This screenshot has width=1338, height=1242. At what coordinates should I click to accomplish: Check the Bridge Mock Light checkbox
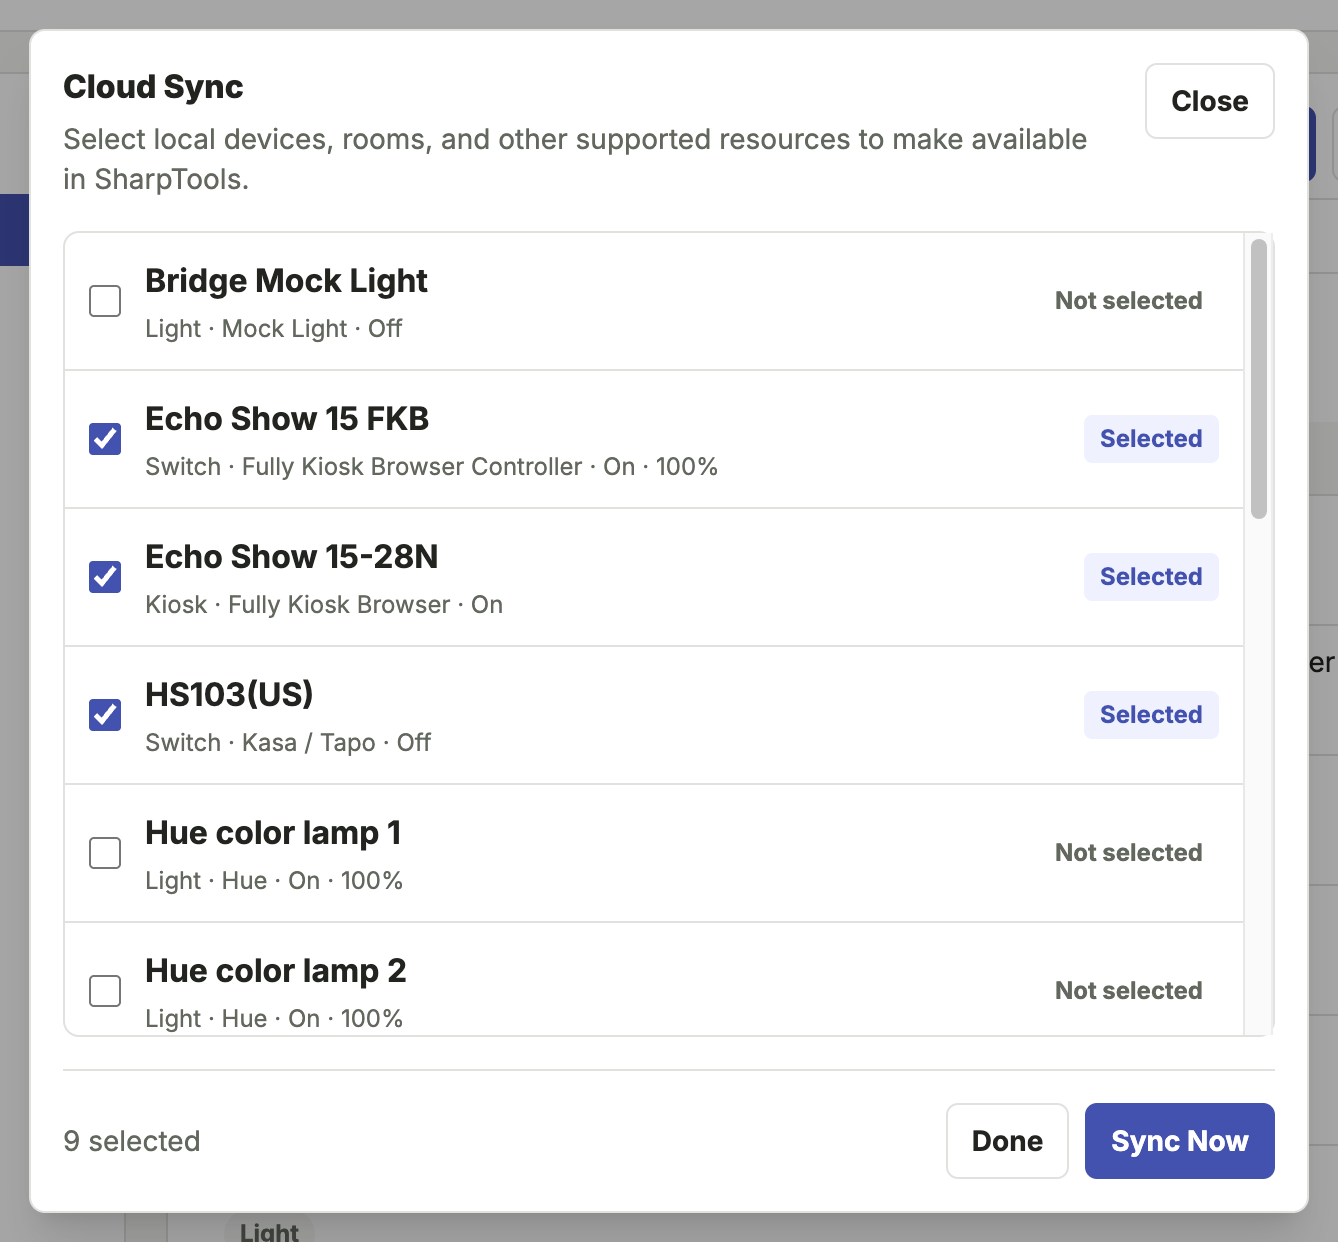click(x=105, y=301)
